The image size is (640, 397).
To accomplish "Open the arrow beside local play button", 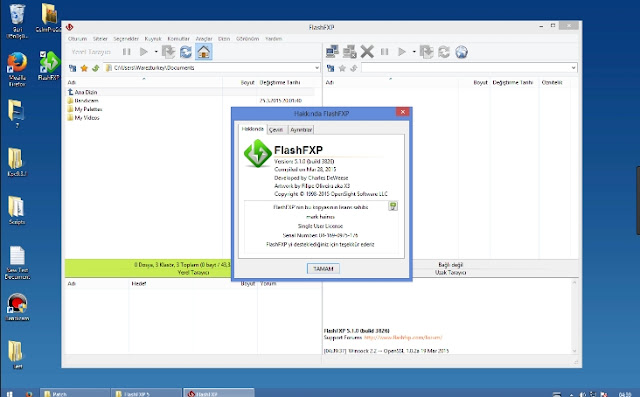I will click(x=156, y=52).
